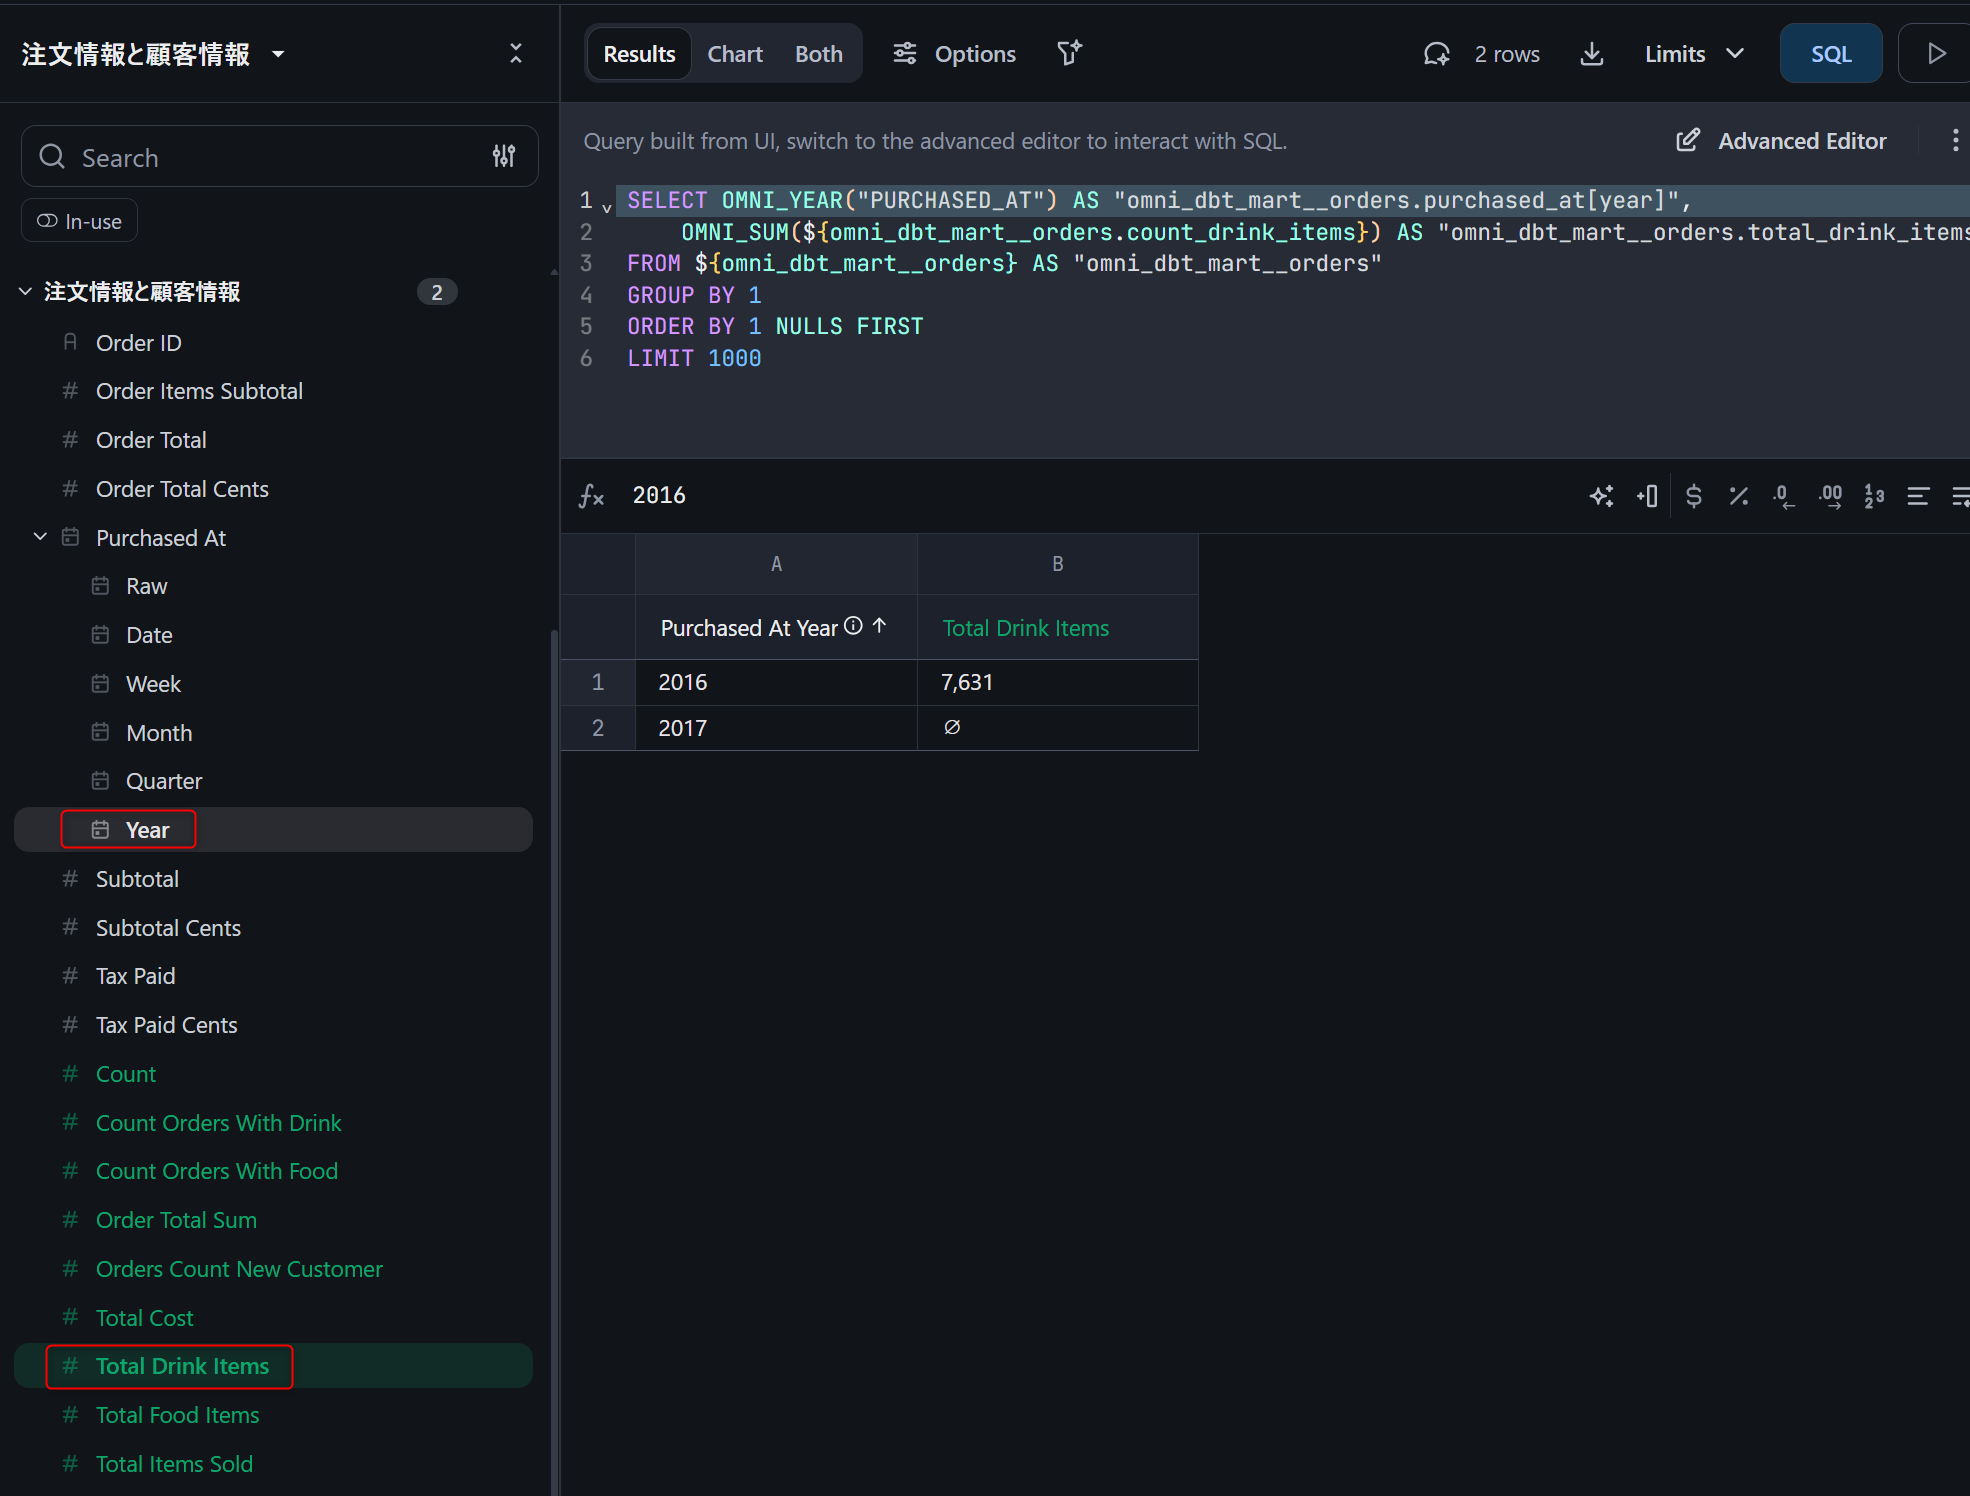Switch to the Both view tab
Screen dimensions: 1970x1496
(818, 54)
